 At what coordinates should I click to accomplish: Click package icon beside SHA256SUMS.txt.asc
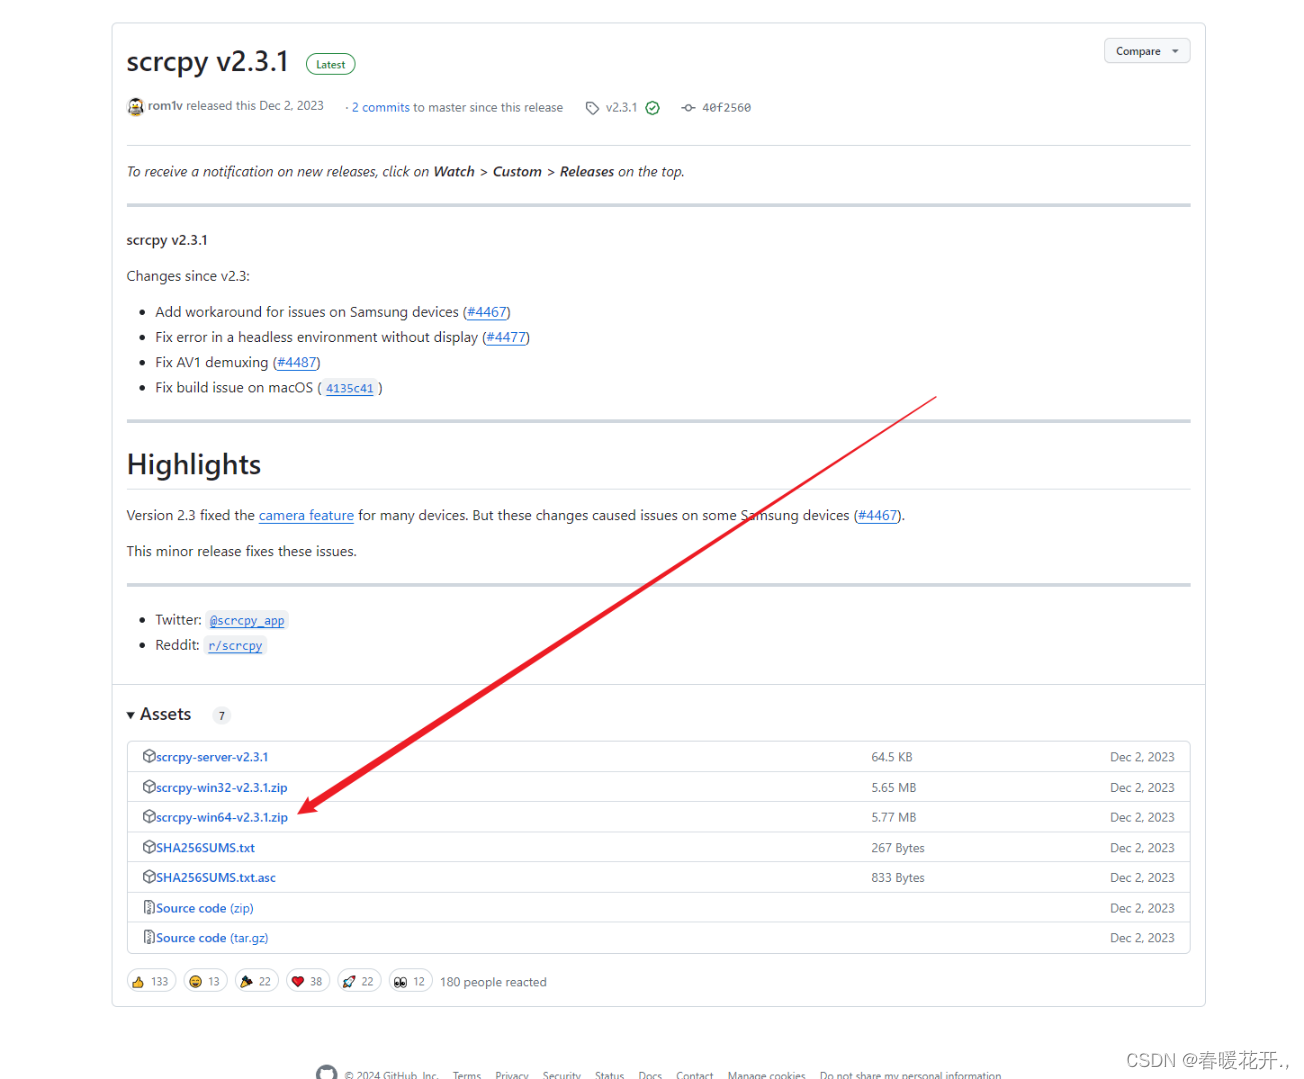click(149, 876)
